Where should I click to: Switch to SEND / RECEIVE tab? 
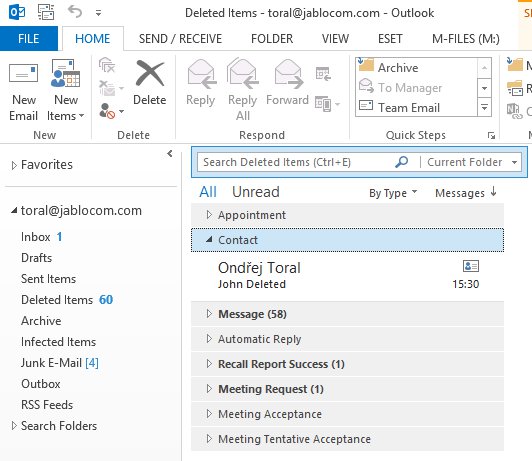click(x=180, y=38)
